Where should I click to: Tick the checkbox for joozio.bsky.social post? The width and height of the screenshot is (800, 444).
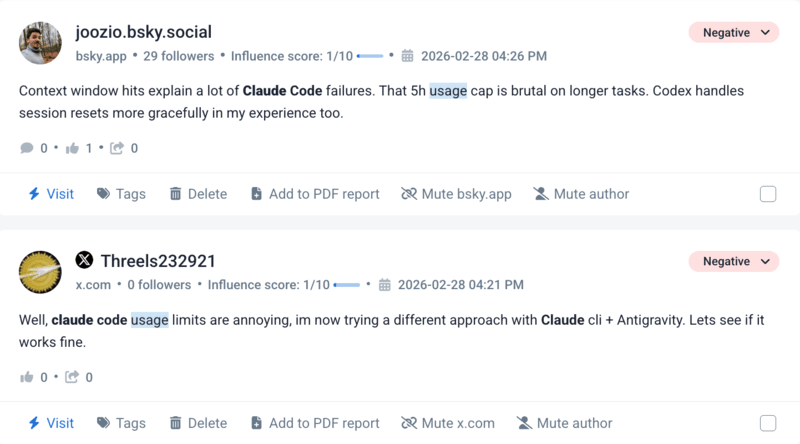(x=768, y=194)
